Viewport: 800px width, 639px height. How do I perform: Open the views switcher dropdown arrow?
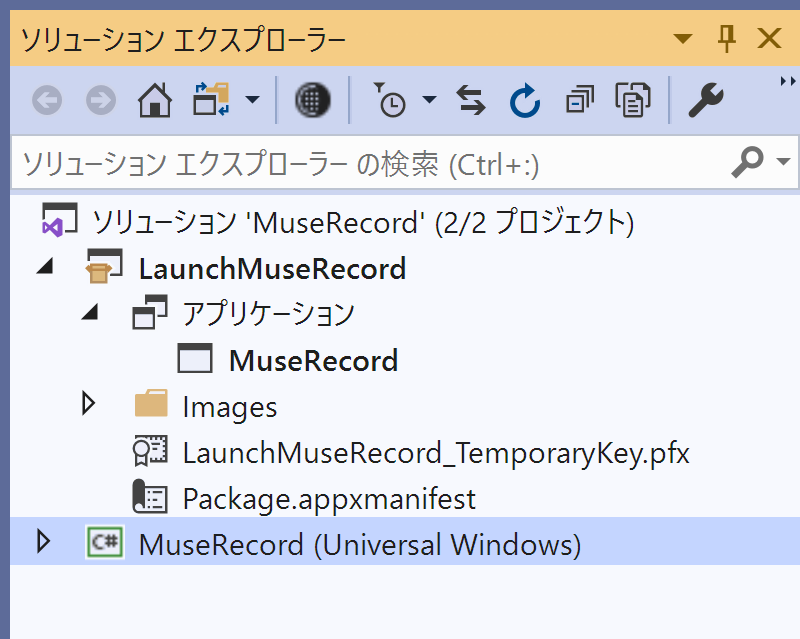(x=253, y=100)
